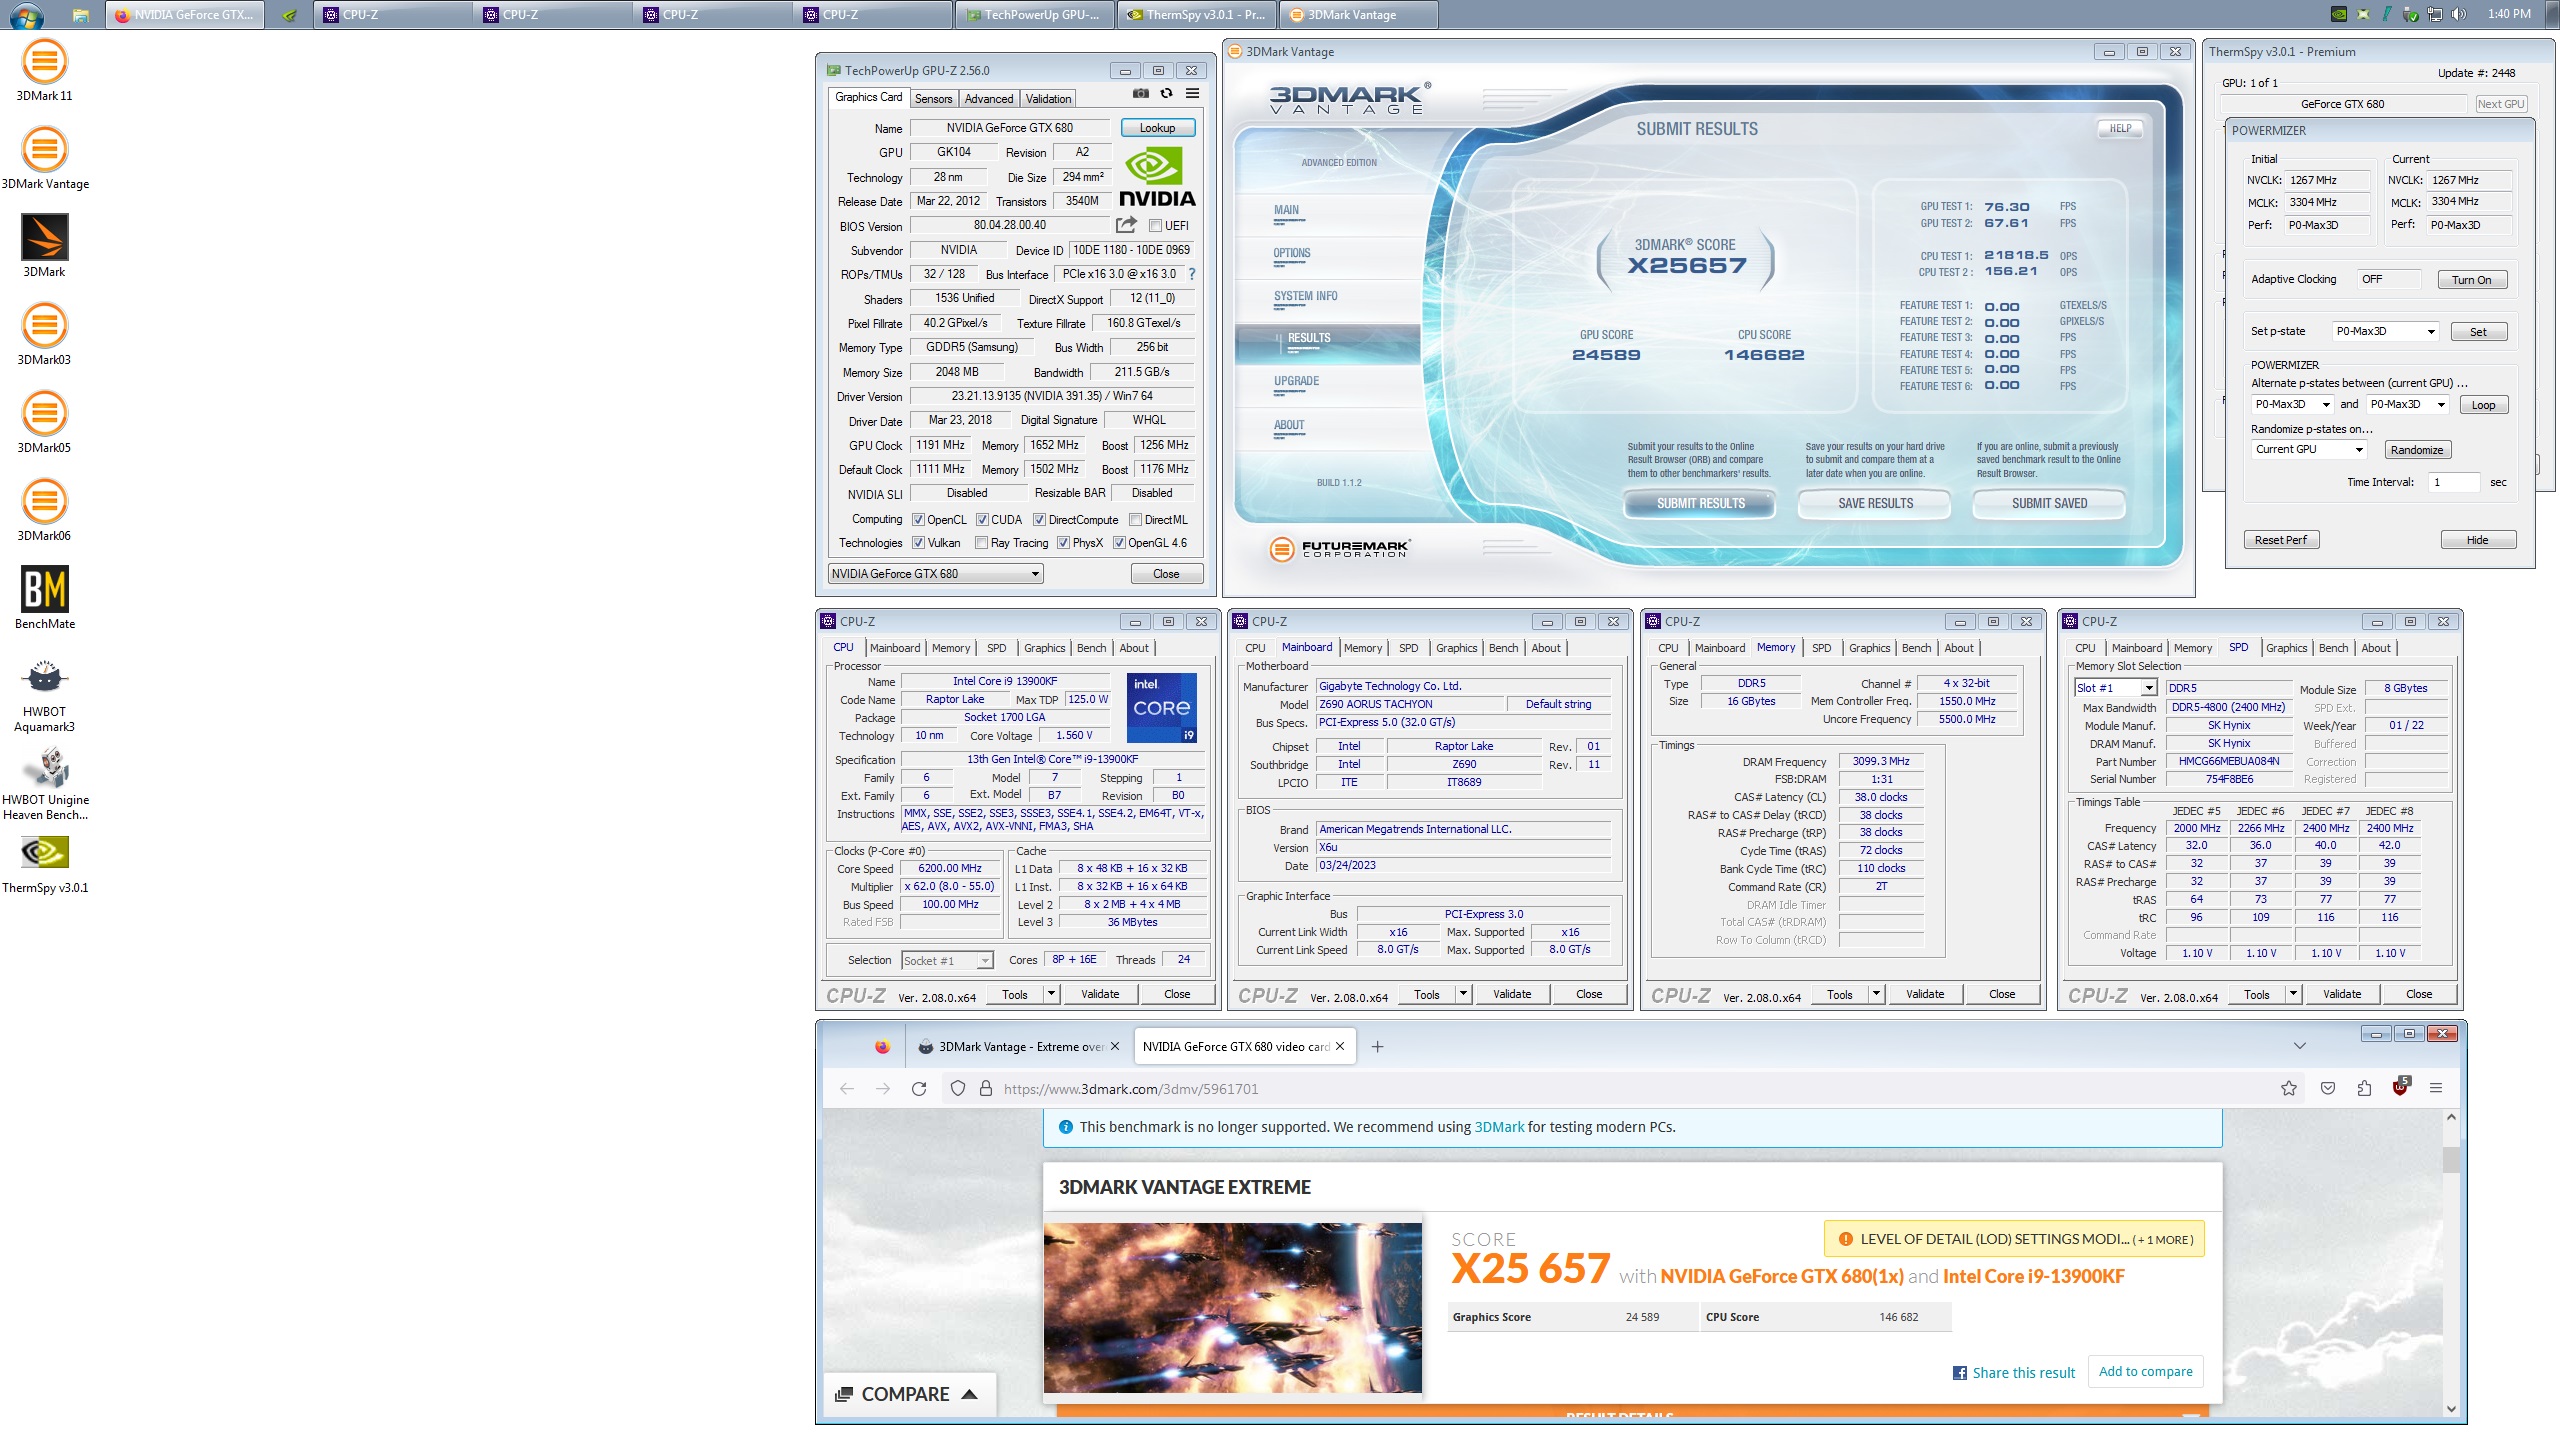The width and height of the screenshot is (2560, 1440).
Task: Open the Current GPU dropdown in ThermSpy
Action: 2309,450
